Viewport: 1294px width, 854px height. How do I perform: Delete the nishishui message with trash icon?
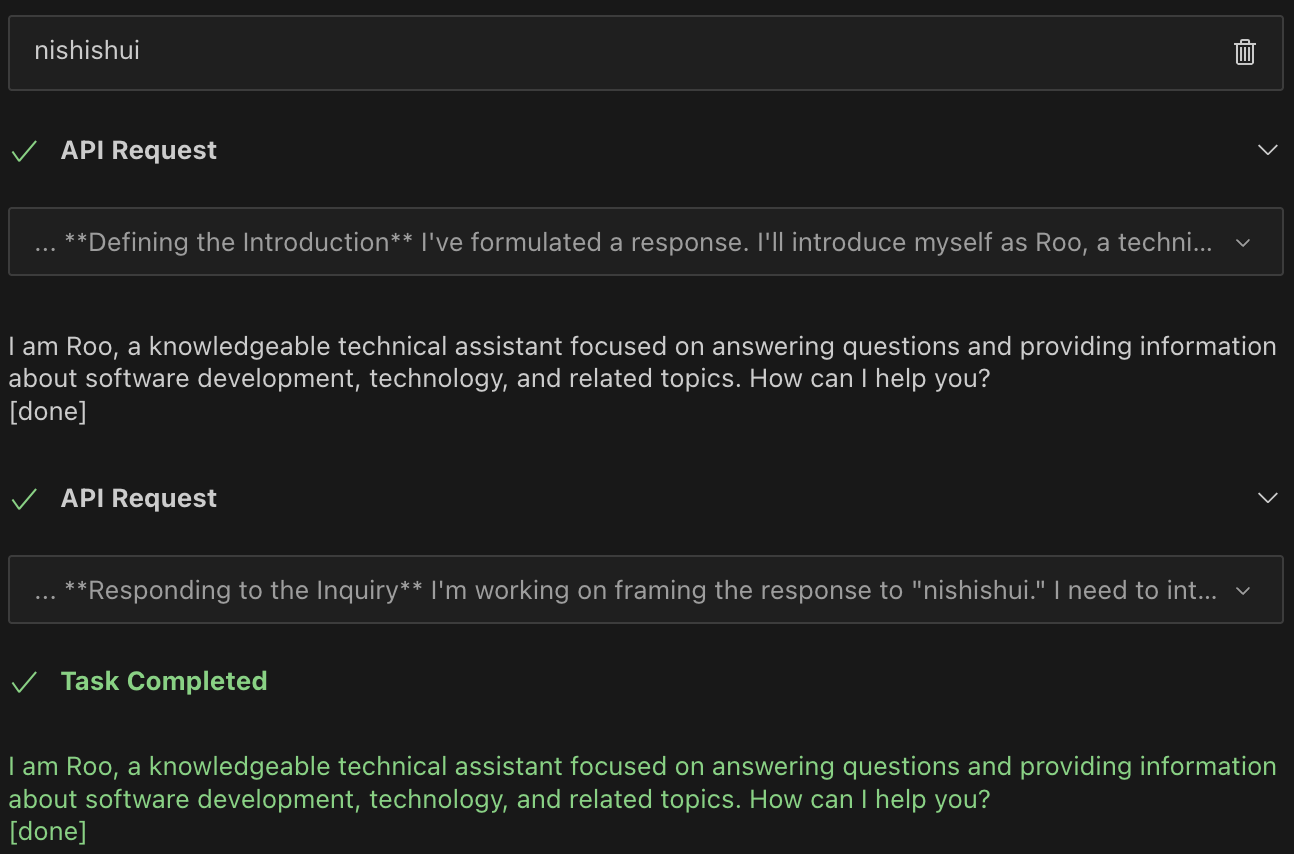(x=1244, y=52)
